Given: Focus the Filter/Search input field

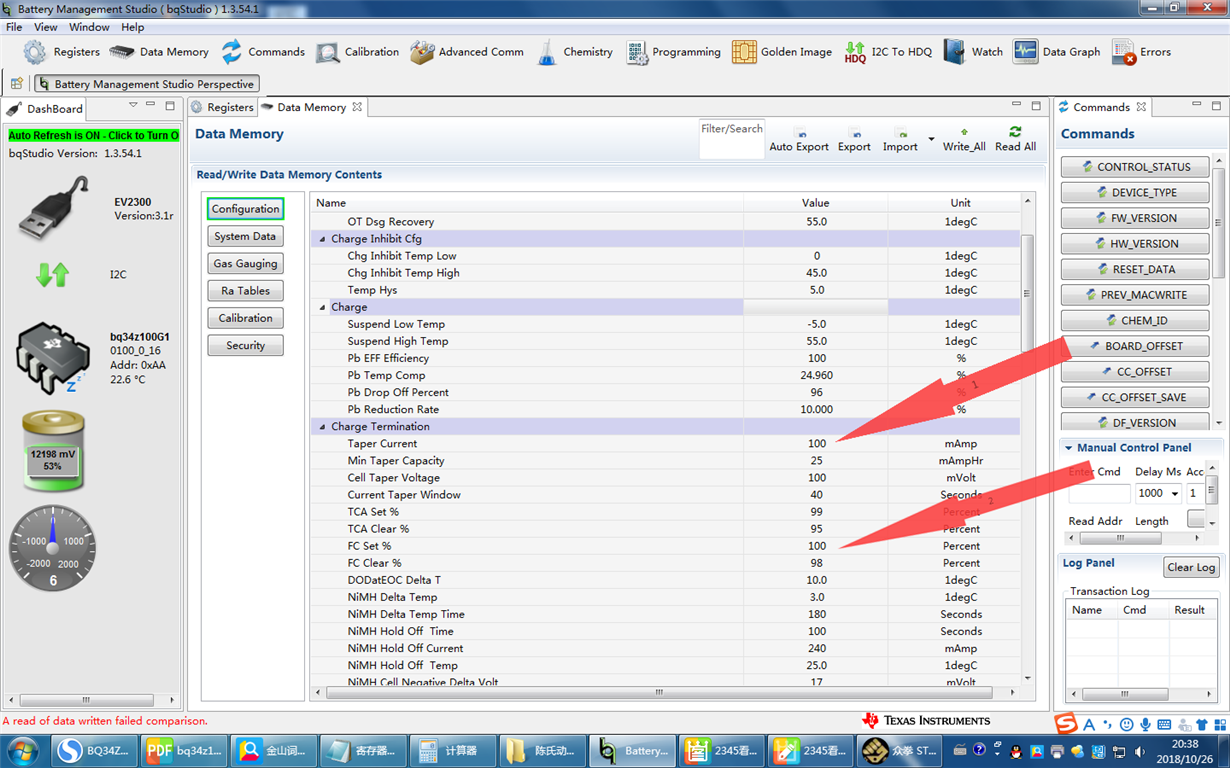Looking at the screenshot, I should pos(732,147).
